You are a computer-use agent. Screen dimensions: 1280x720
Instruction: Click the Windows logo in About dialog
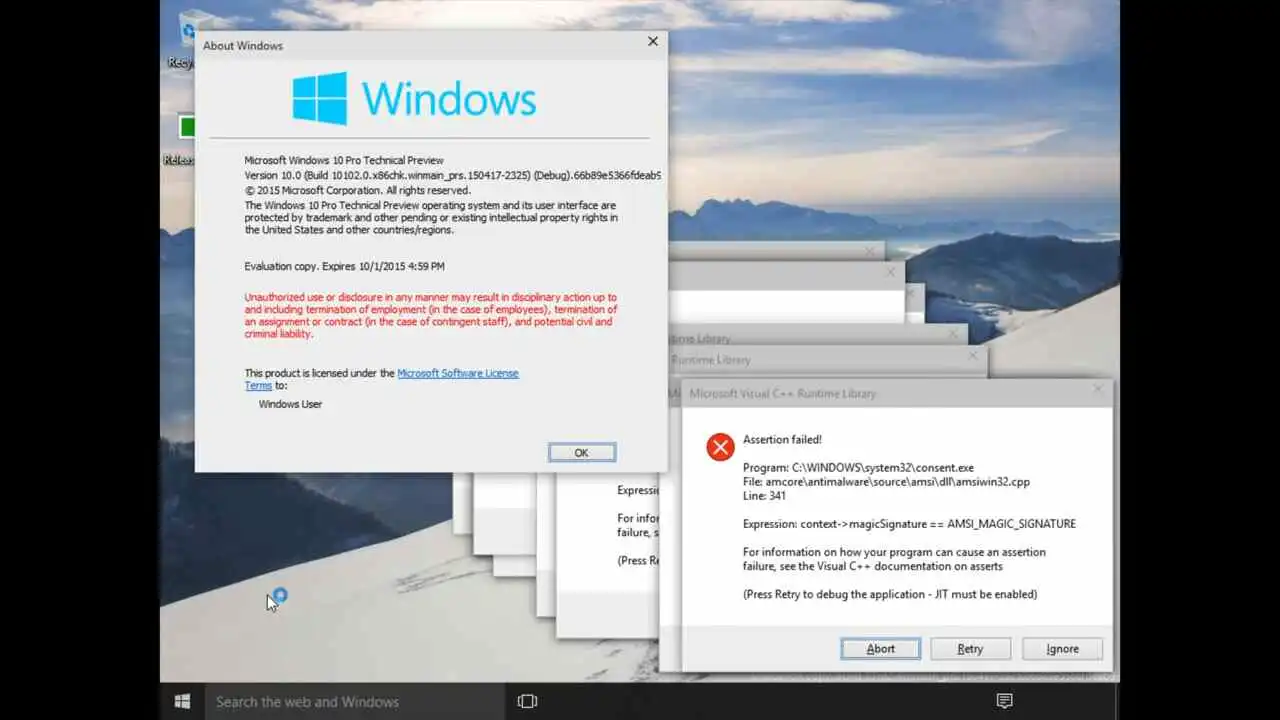pyautogui.click(x=320, y=98)
